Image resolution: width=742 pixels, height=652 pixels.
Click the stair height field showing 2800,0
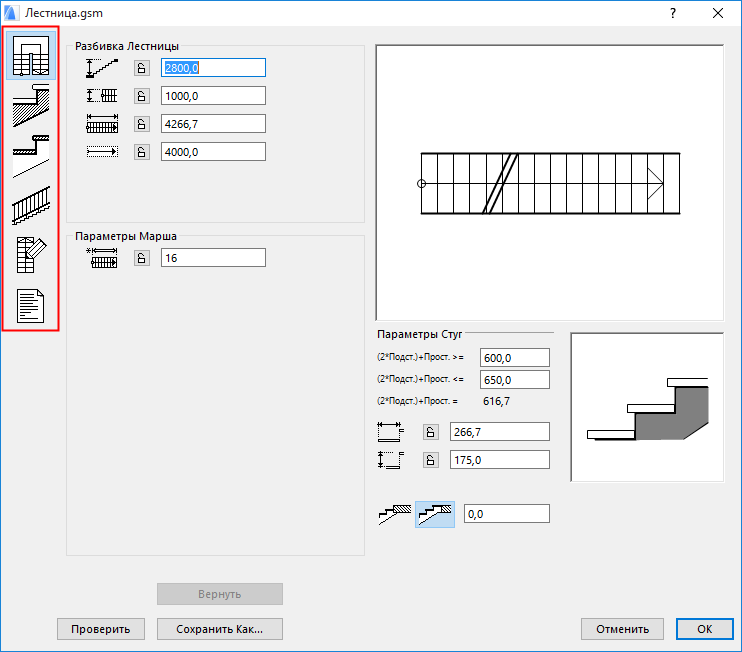[213, 68]
